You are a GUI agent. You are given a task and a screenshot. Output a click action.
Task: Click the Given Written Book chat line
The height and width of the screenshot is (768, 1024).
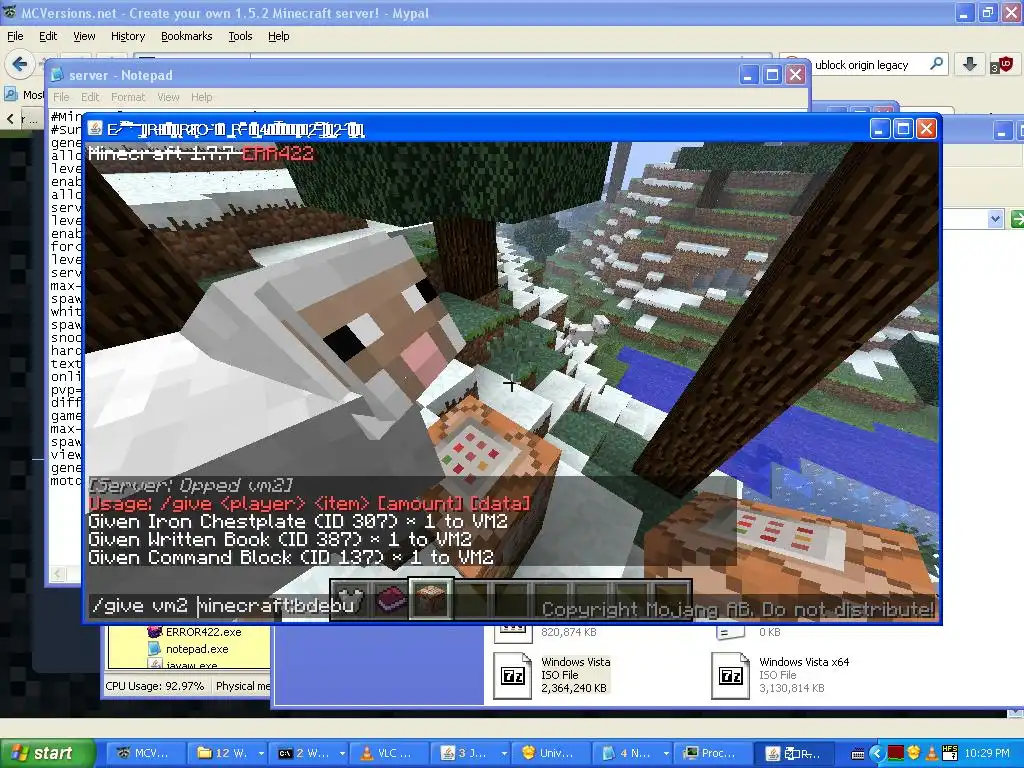click(x=280, y=539)
